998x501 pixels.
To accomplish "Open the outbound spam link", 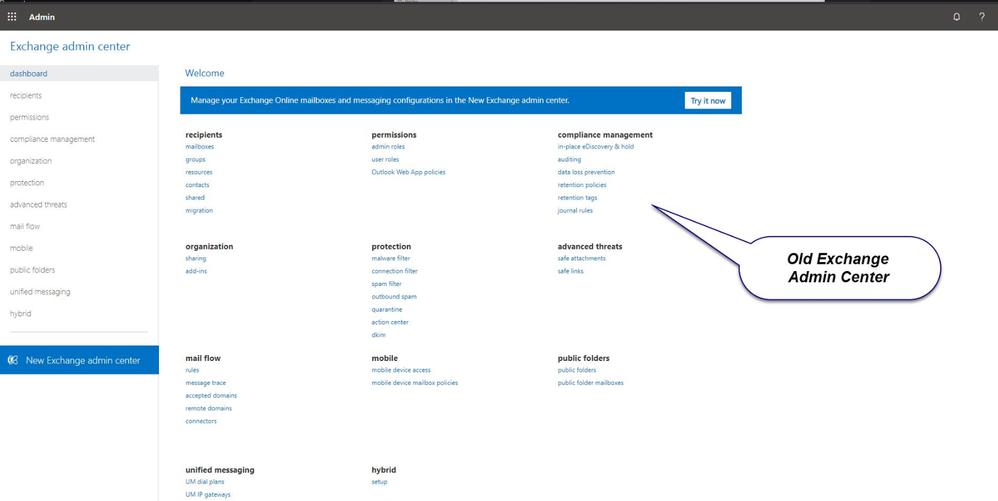I will (x=395, y=297).
